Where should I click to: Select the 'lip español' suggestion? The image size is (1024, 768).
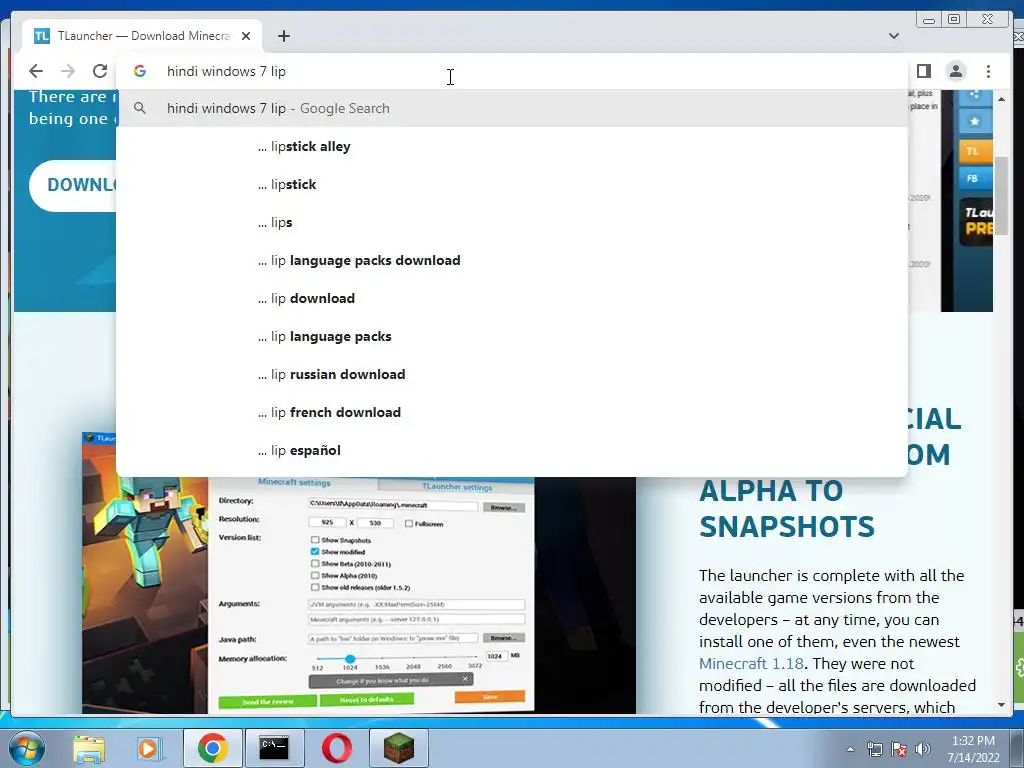pos(512,450)
